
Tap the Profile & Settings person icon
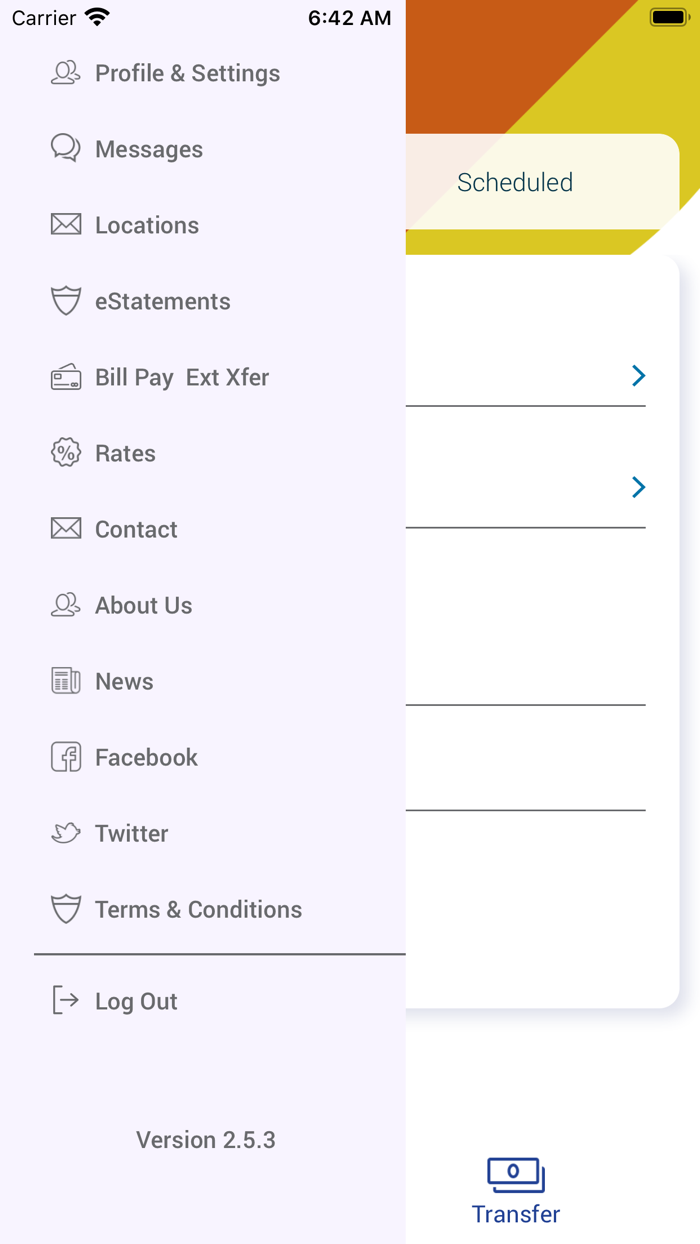pos(66,73)
